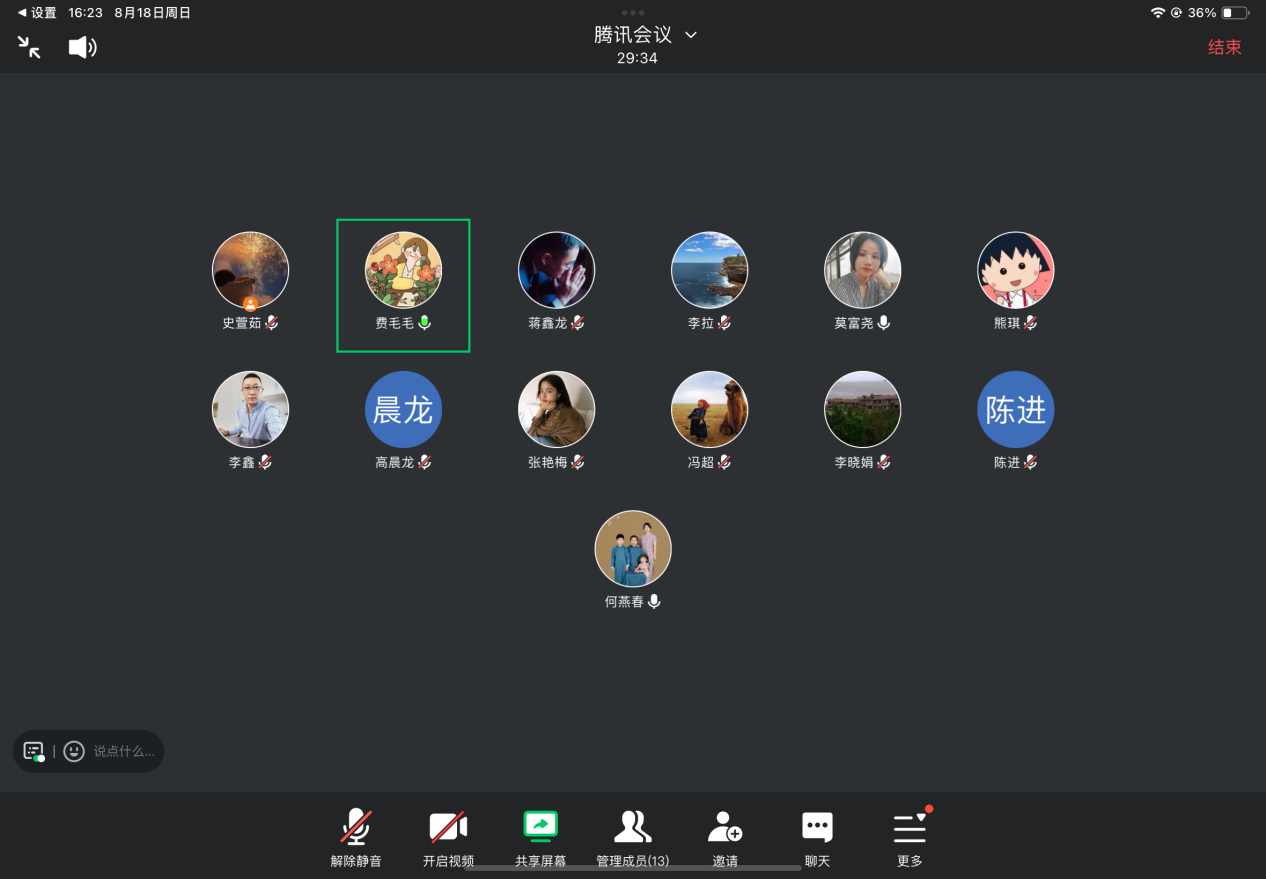The height and width of the screenshot is (879, 1266).
Task: Click 何燕春's family photo avatar
Action: click(x=633, y=549)
